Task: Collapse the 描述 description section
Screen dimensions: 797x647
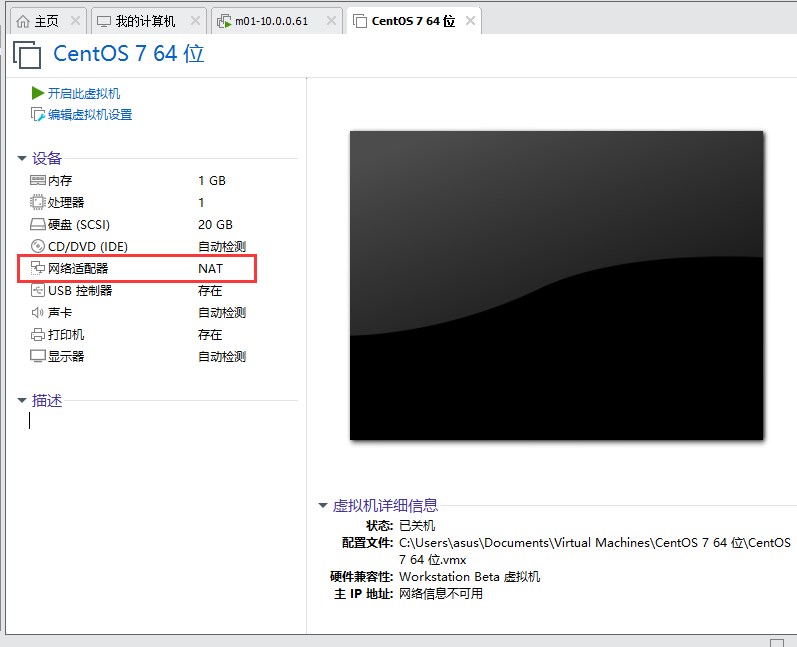Action: (x=22, y=400)
